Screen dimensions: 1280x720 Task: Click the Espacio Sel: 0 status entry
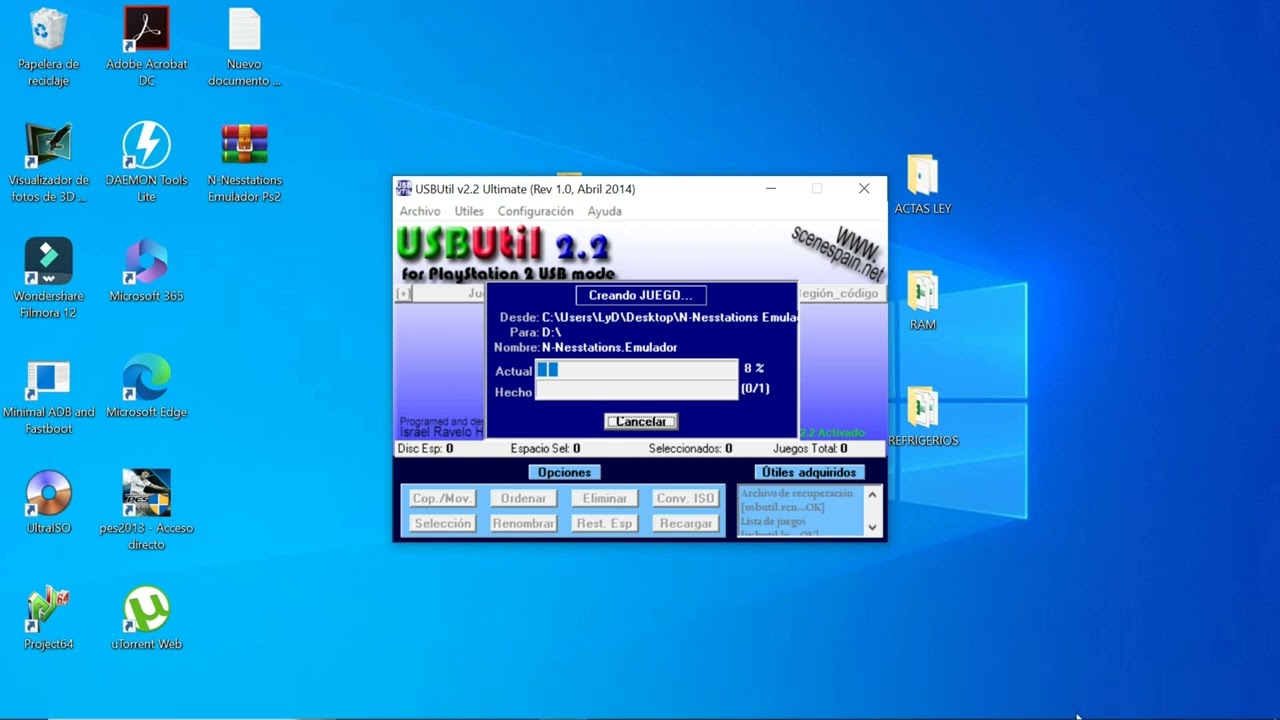pyautogui.click(x=545, y=449)
